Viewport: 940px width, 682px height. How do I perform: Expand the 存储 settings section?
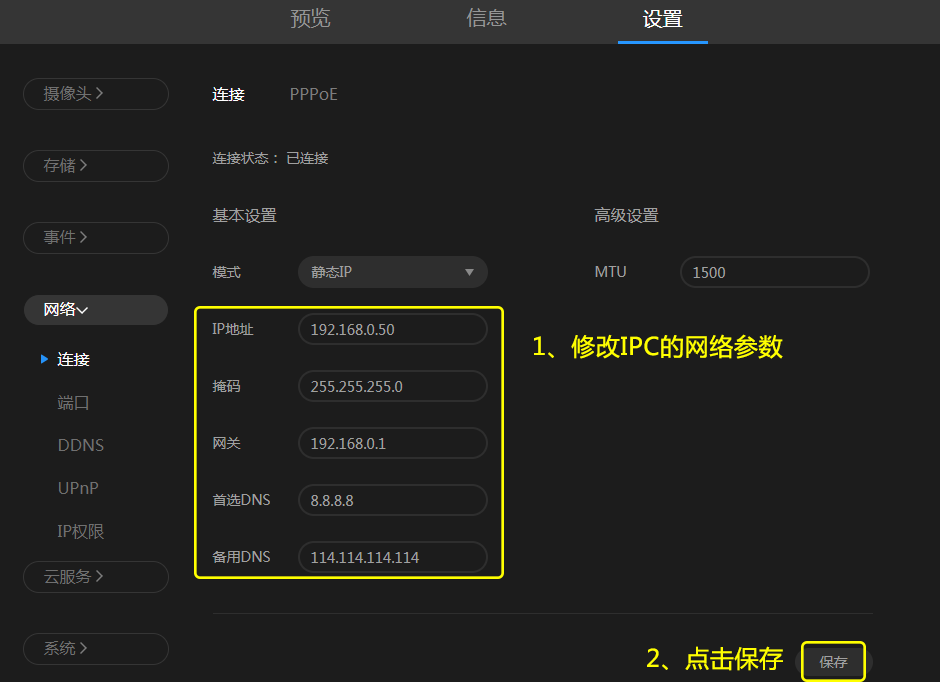(95, 165)
